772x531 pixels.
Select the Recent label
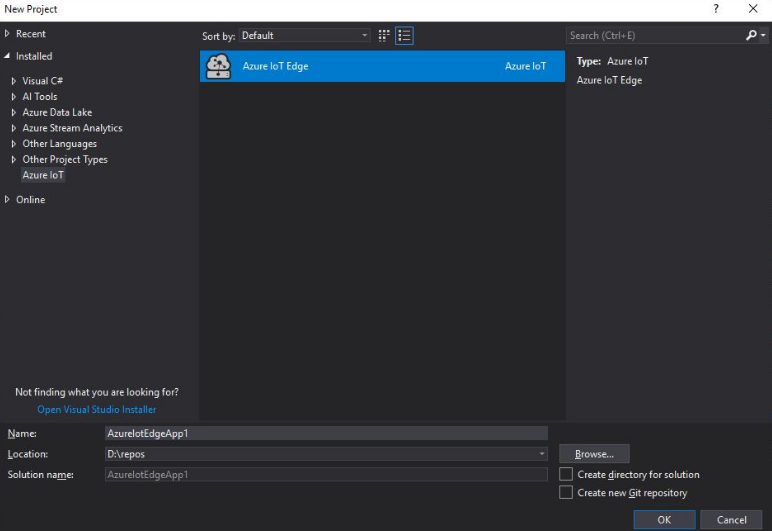click(31, 33)
